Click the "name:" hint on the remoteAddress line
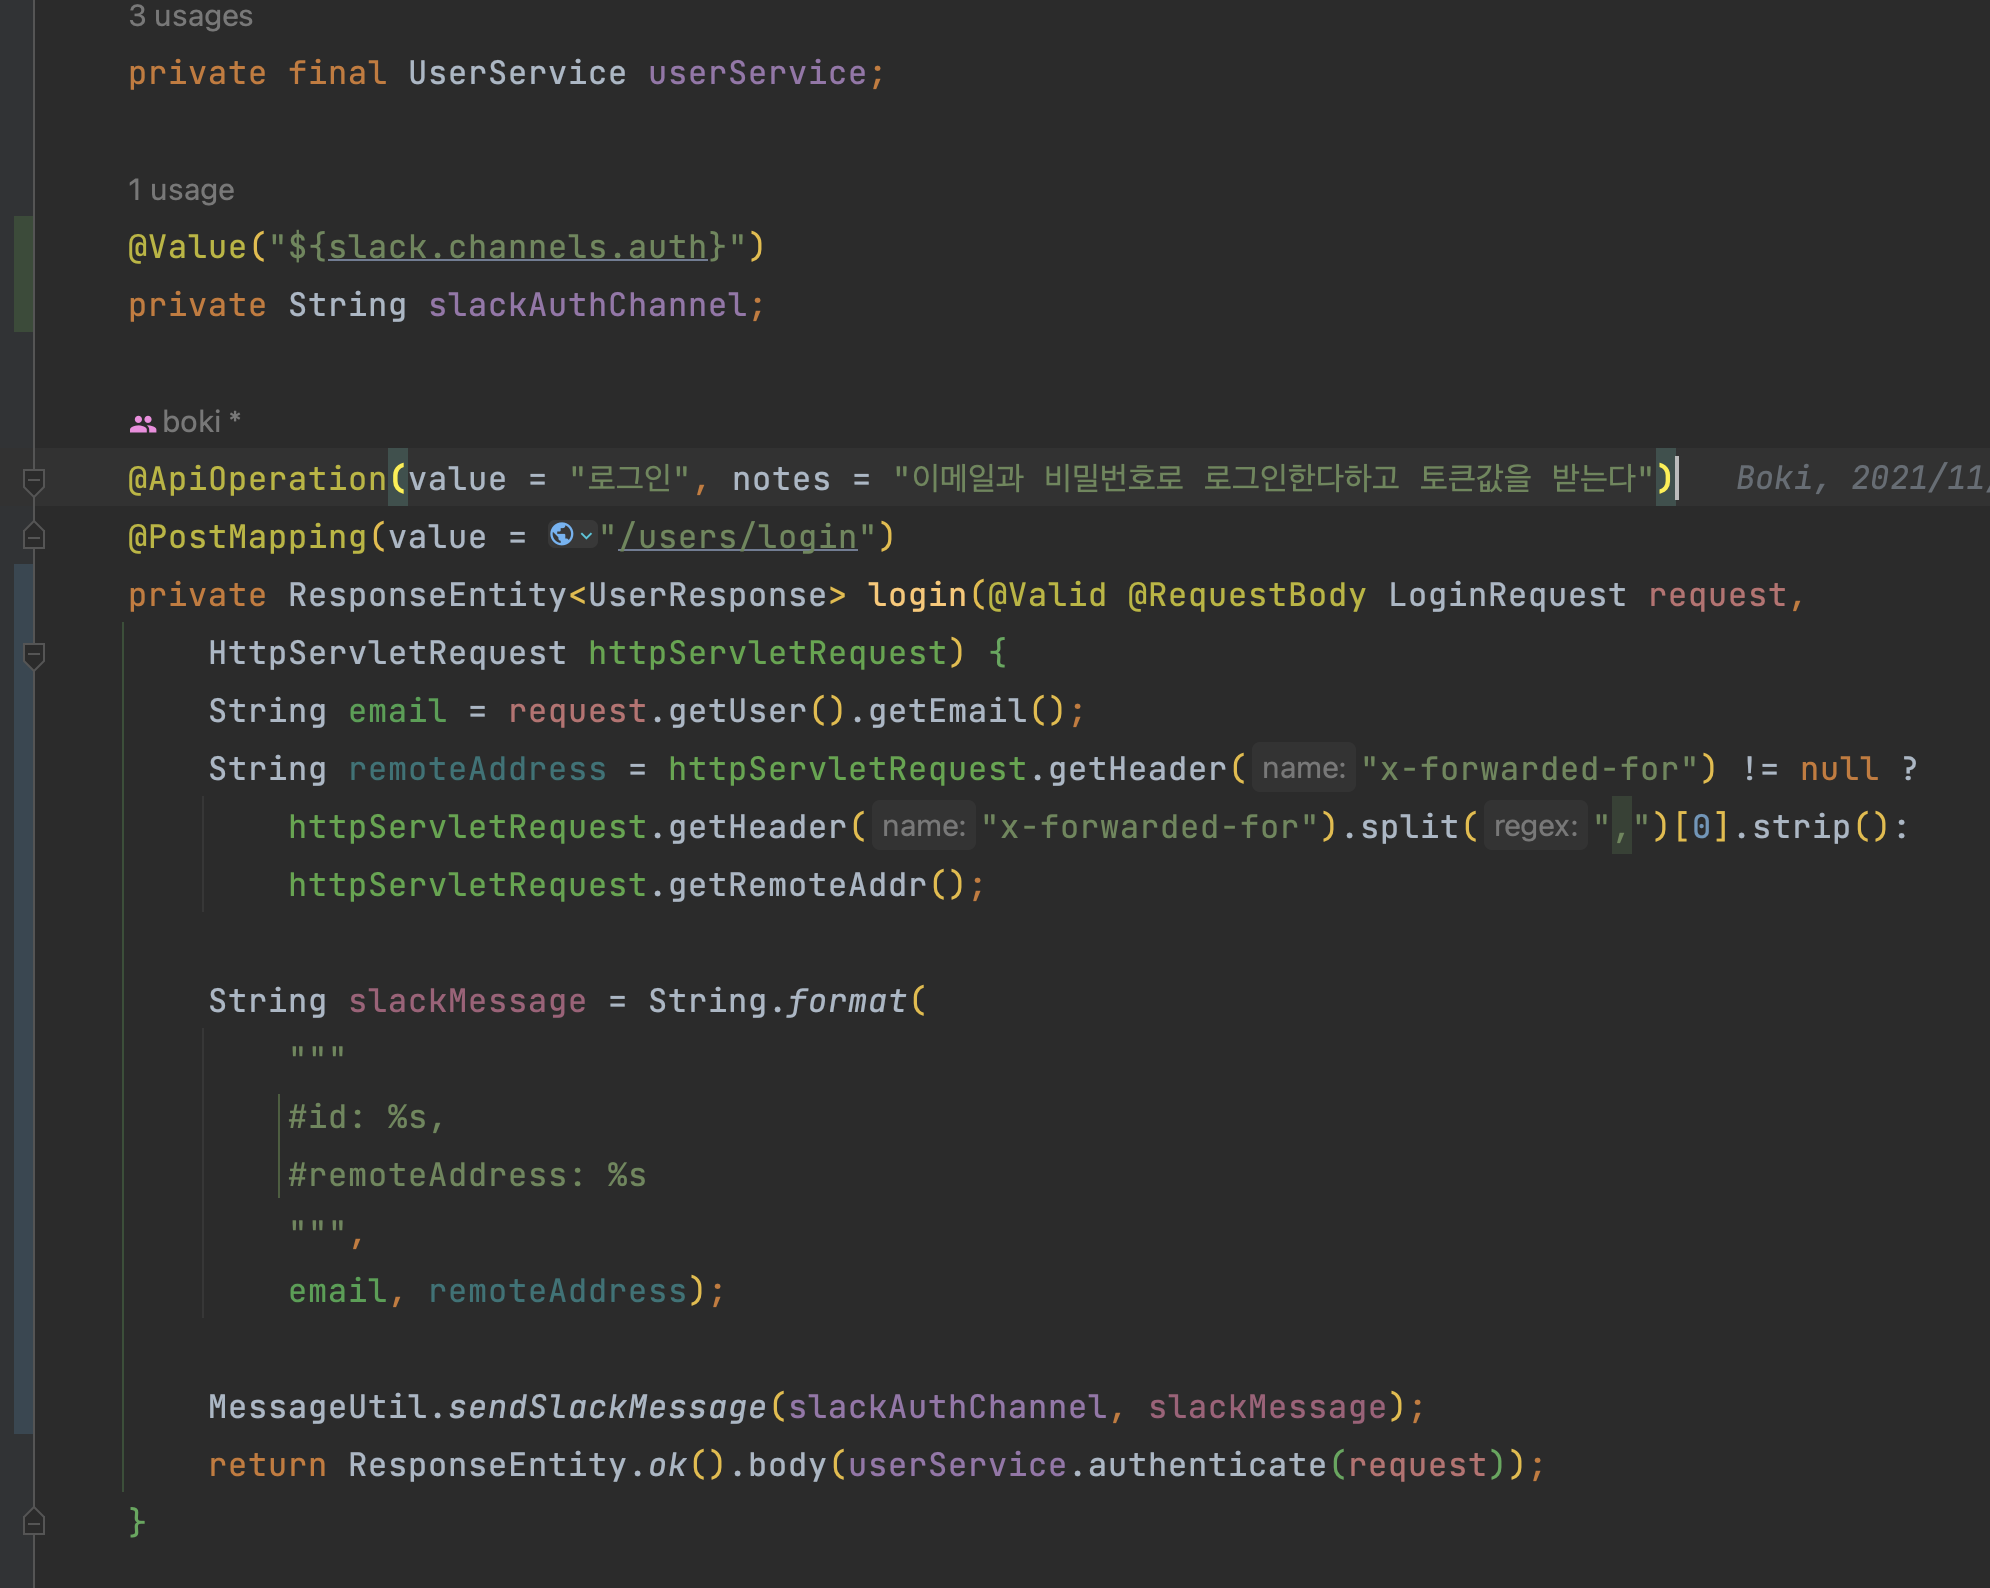The height and width of the screenshot is (1588, 1990). click(x=1303, y=769)
